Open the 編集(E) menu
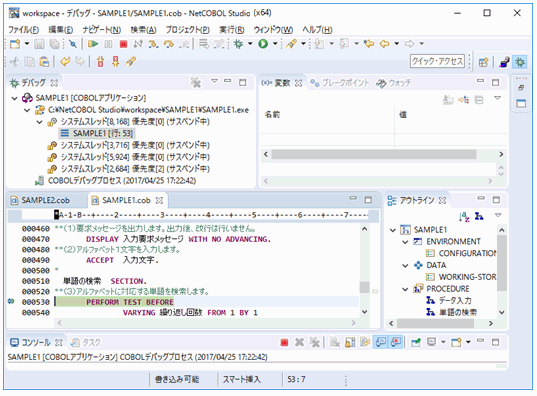The height and width of the screenshot is (396, 537). pyautogui.click(x=61, y=30)
